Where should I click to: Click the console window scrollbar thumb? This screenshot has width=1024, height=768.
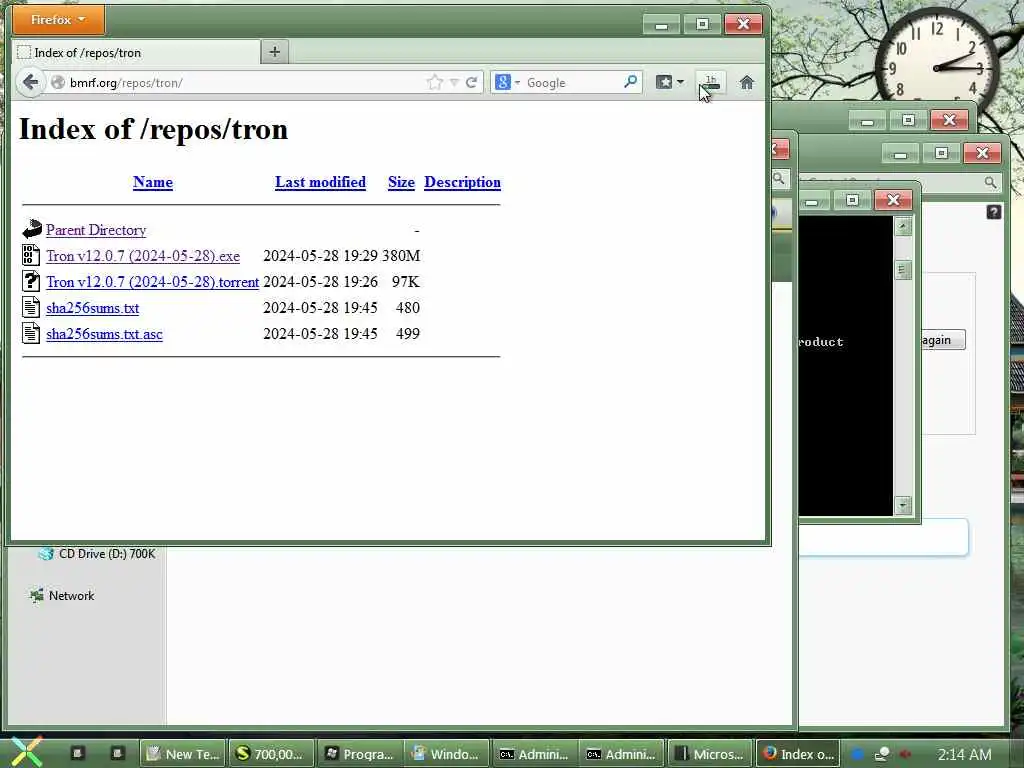pos(903,270)
